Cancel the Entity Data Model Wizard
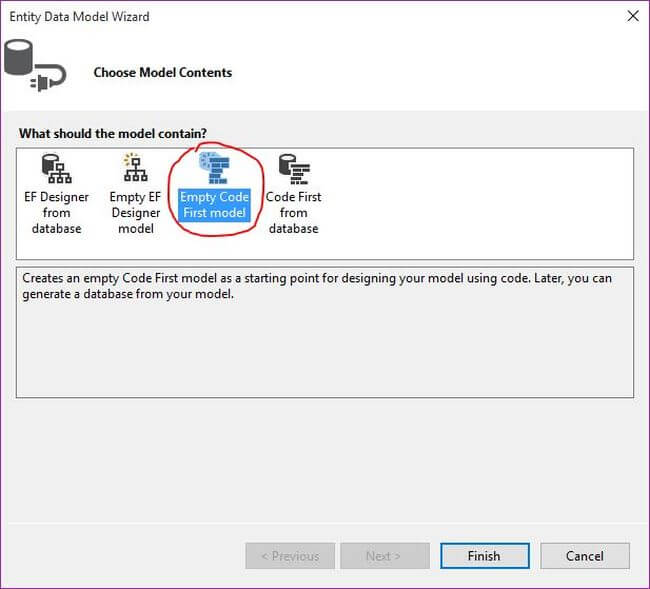The height and width of the screenshot is (589, 650). pos(585,556)
